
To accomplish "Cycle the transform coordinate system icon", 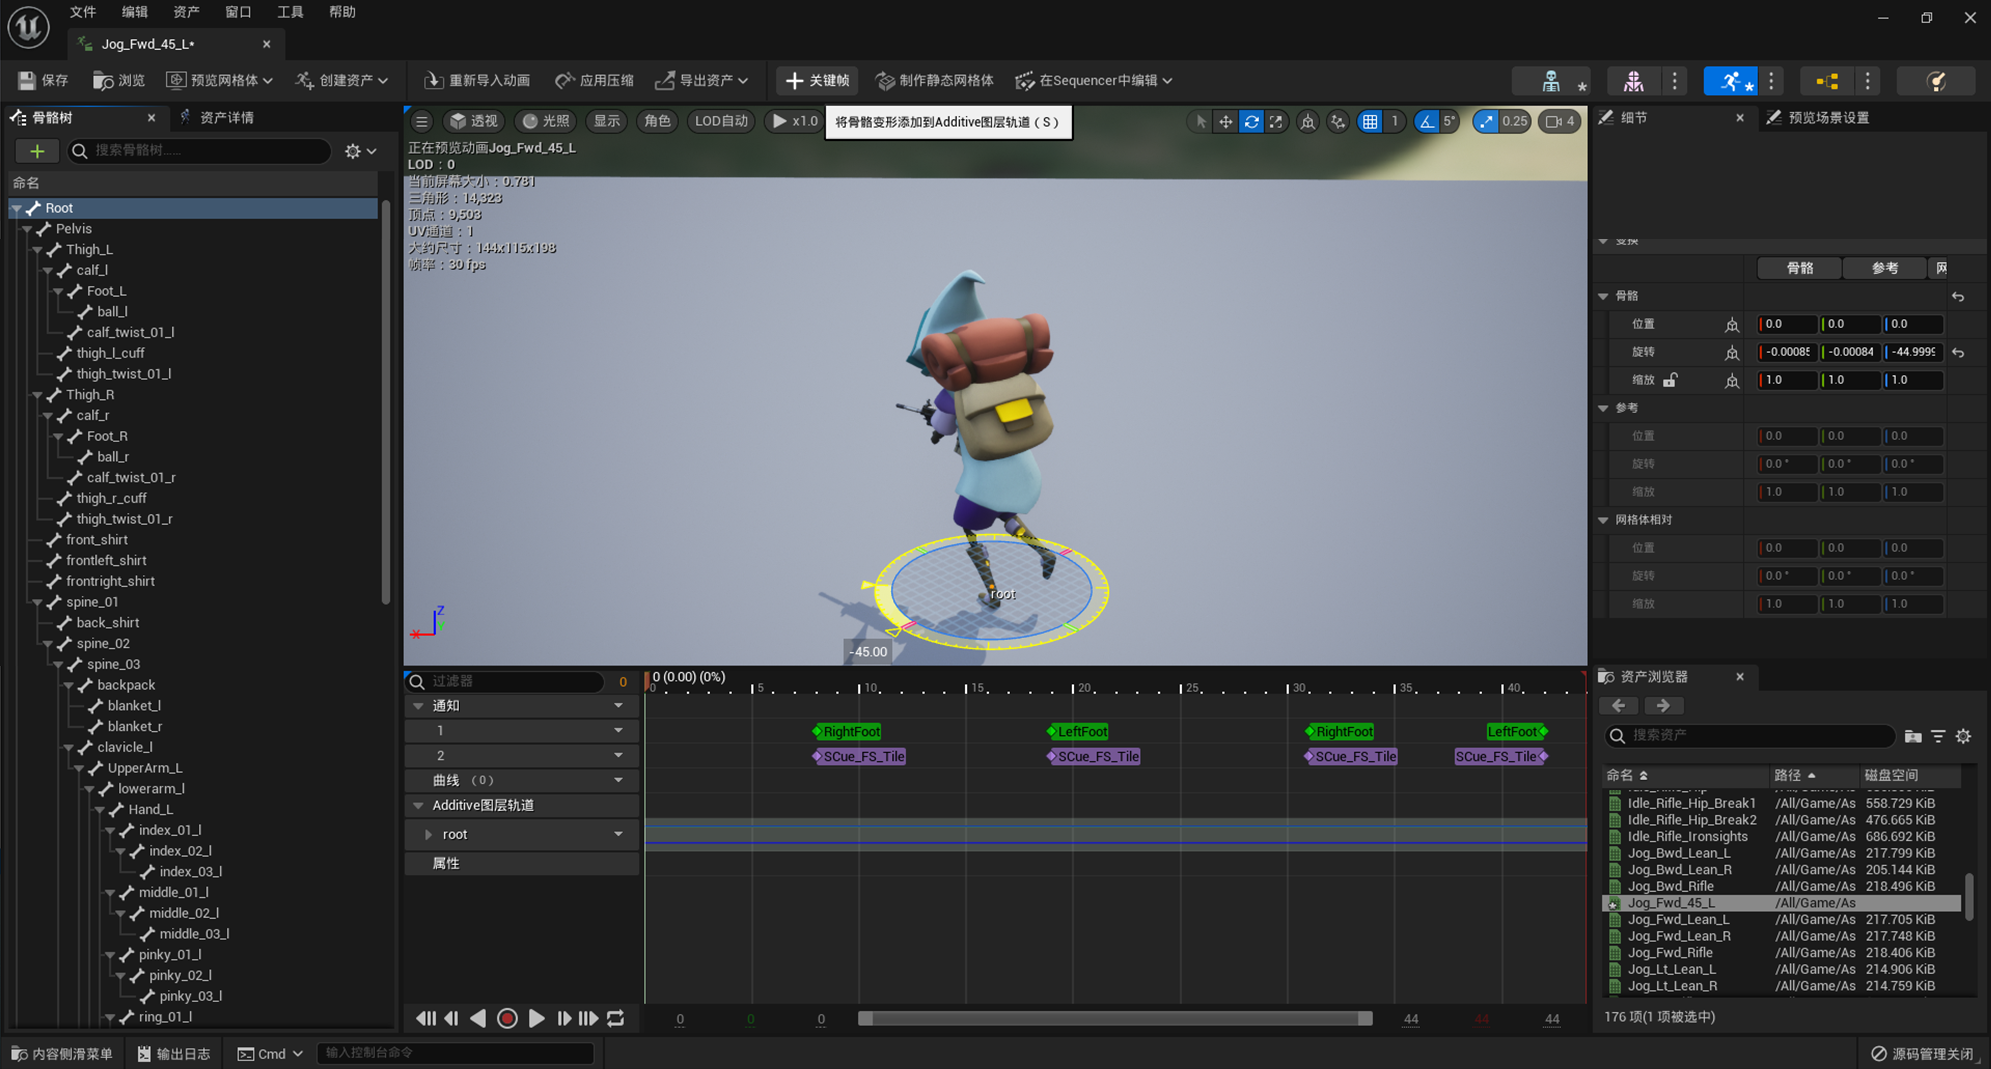I will tap(1307, 121).
